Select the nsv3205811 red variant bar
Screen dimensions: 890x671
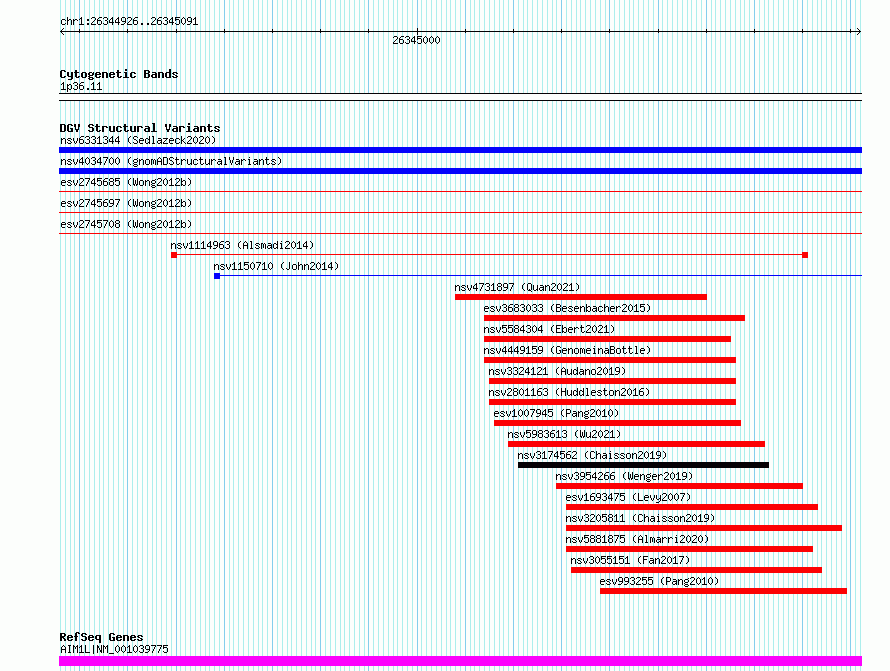tap(704, 528)
